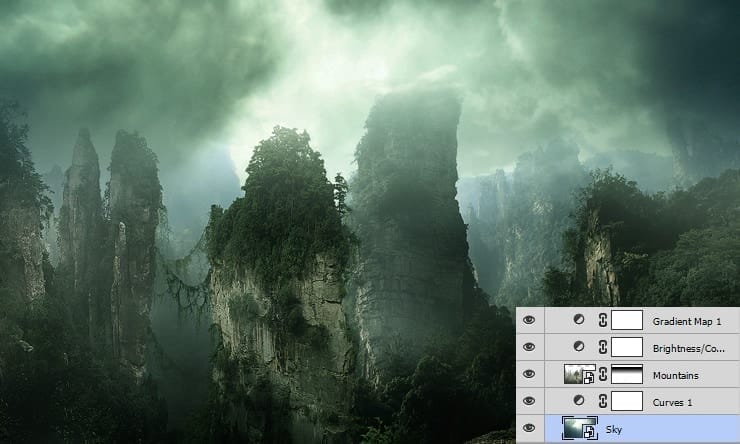Select the layer named Gradient Map 1
Viewport: 740px width, 444px height.
coord(687,321)
